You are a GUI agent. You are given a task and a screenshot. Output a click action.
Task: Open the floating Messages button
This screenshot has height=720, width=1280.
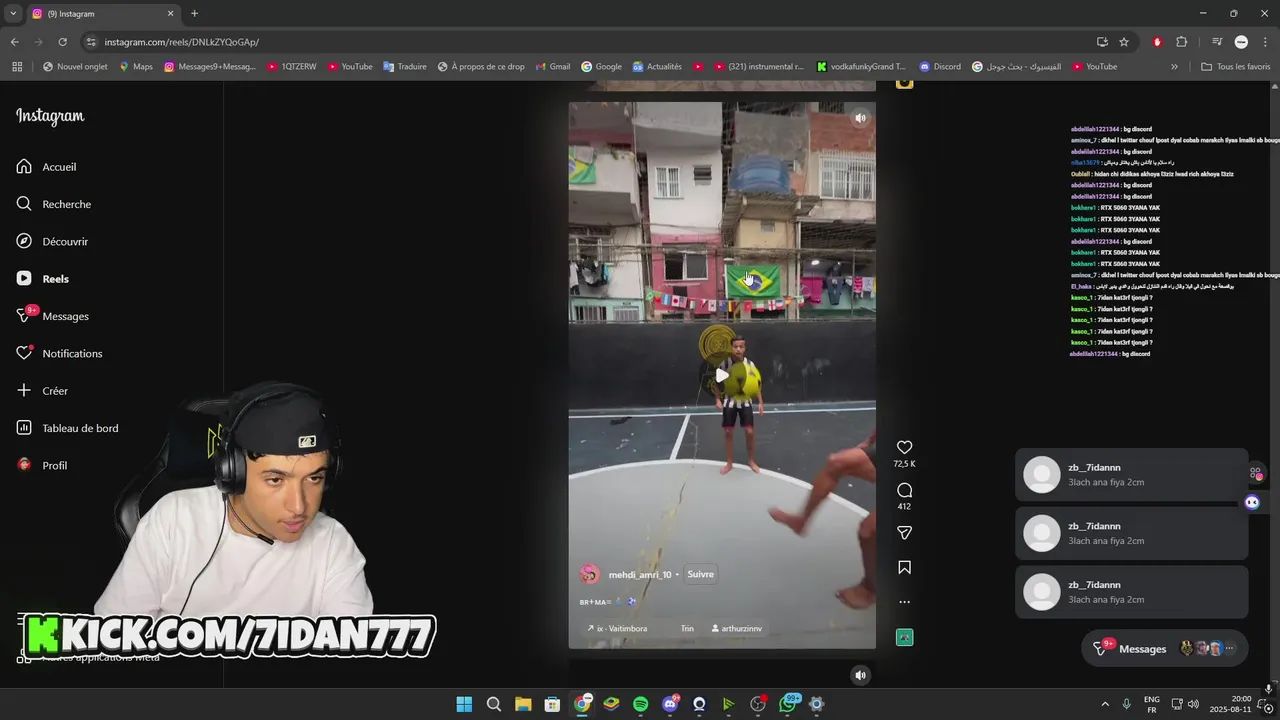click(x=1164, y=649)
